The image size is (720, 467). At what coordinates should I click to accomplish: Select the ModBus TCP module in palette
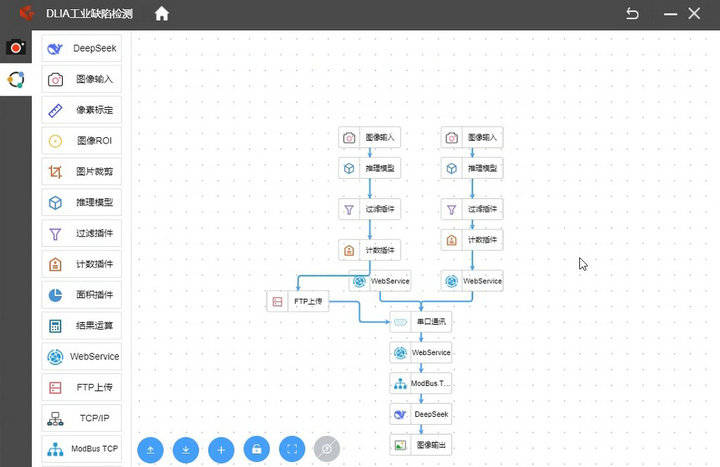82,449
